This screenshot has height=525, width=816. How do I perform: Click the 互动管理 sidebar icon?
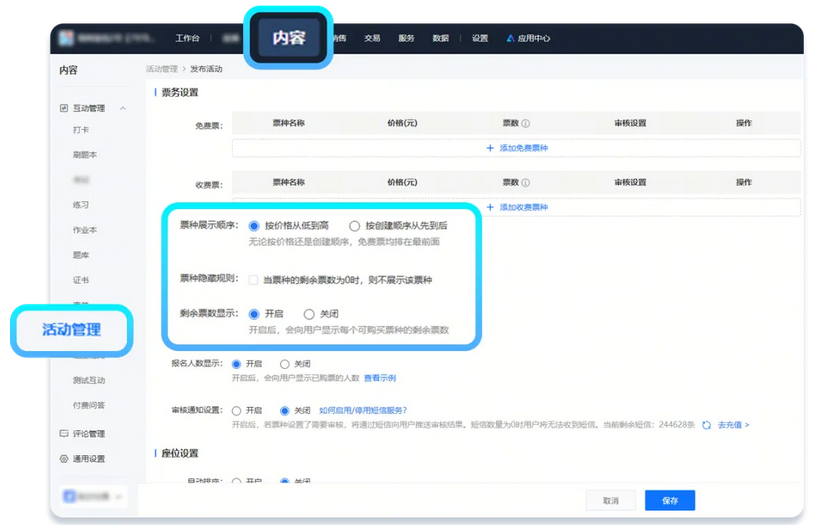64,108
